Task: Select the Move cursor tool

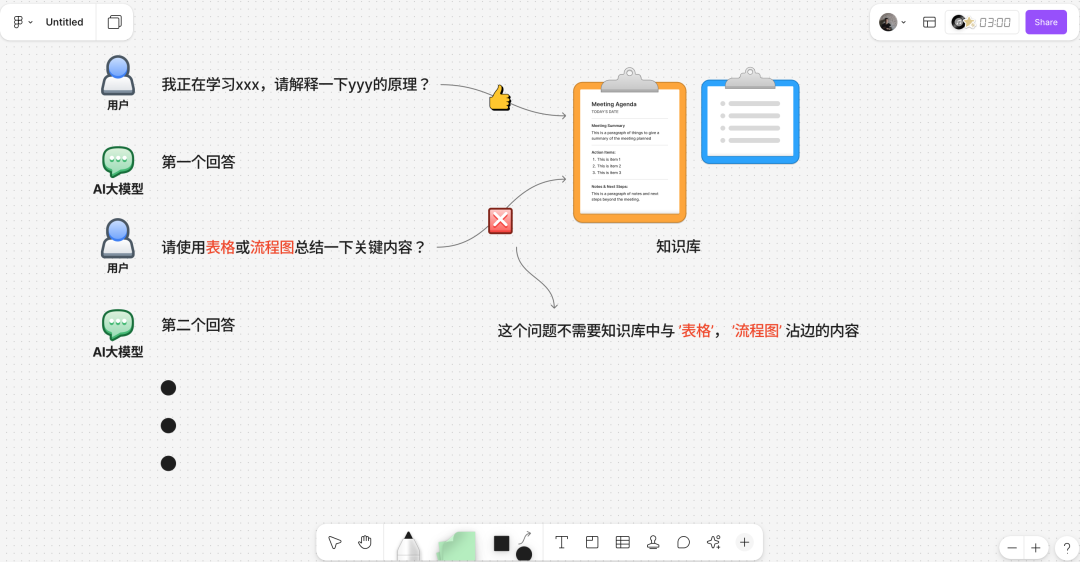Action: (x=335, y=543)
